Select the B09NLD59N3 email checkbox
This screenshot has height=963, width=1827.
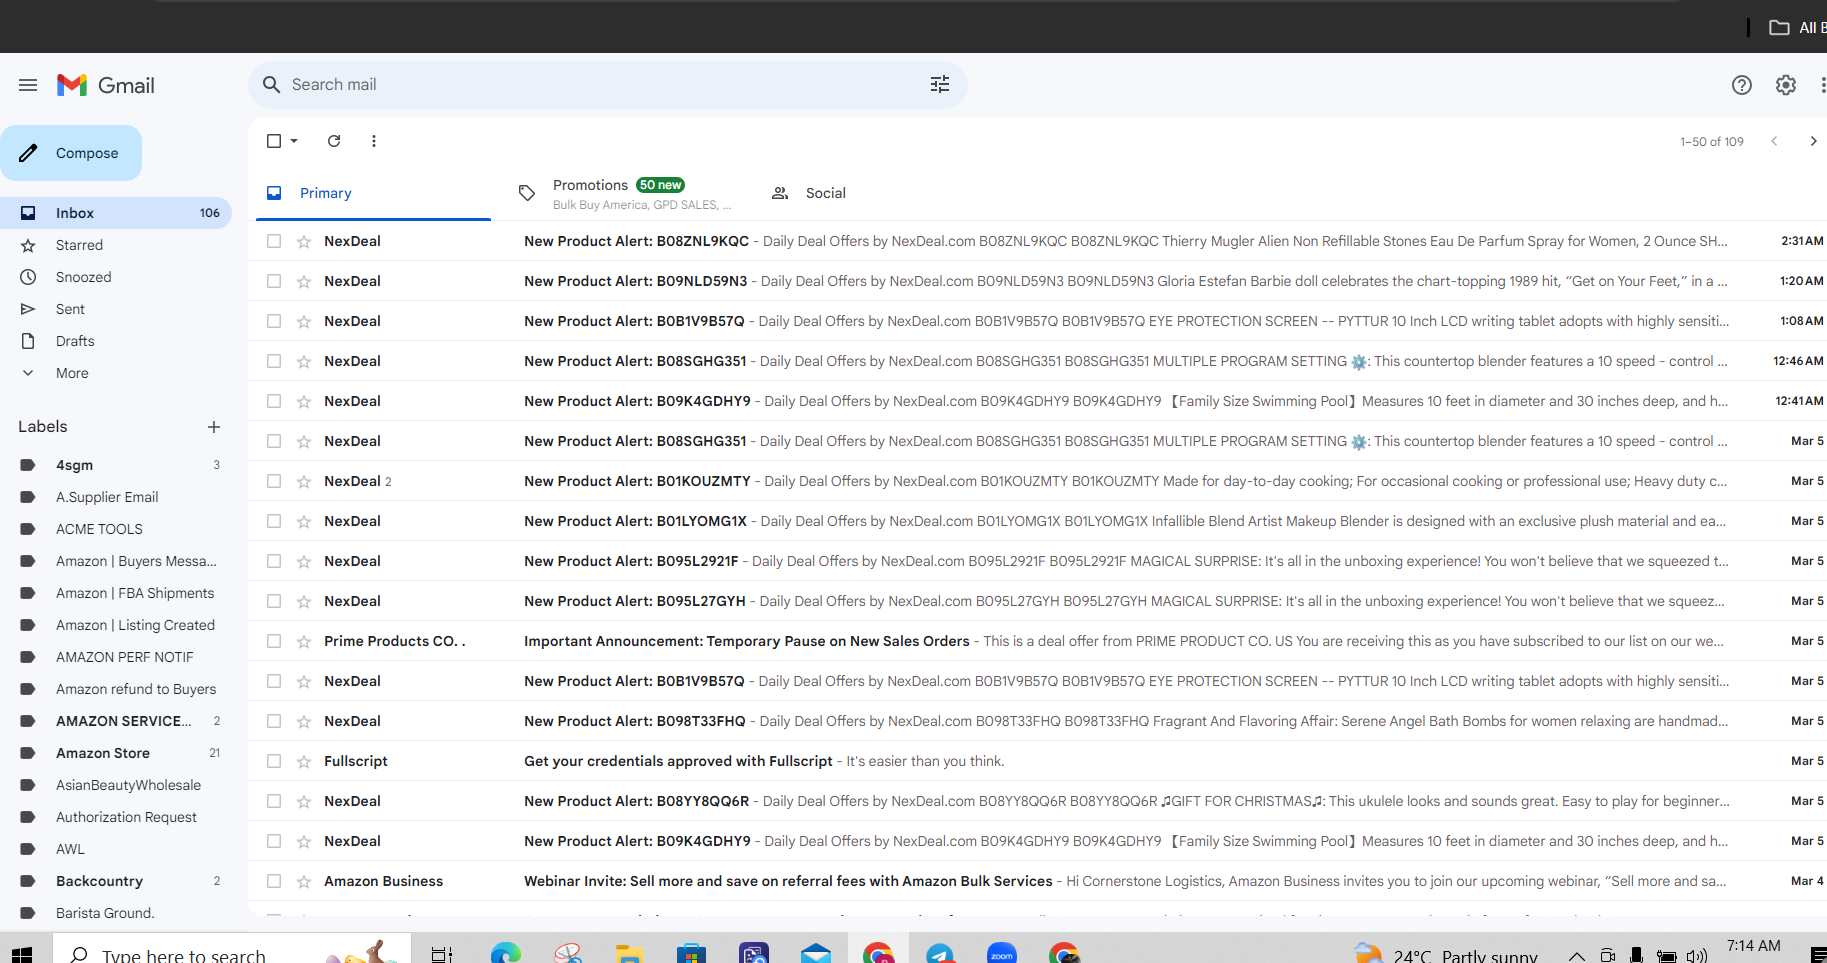pyautogui.click(x=274, y=281)
